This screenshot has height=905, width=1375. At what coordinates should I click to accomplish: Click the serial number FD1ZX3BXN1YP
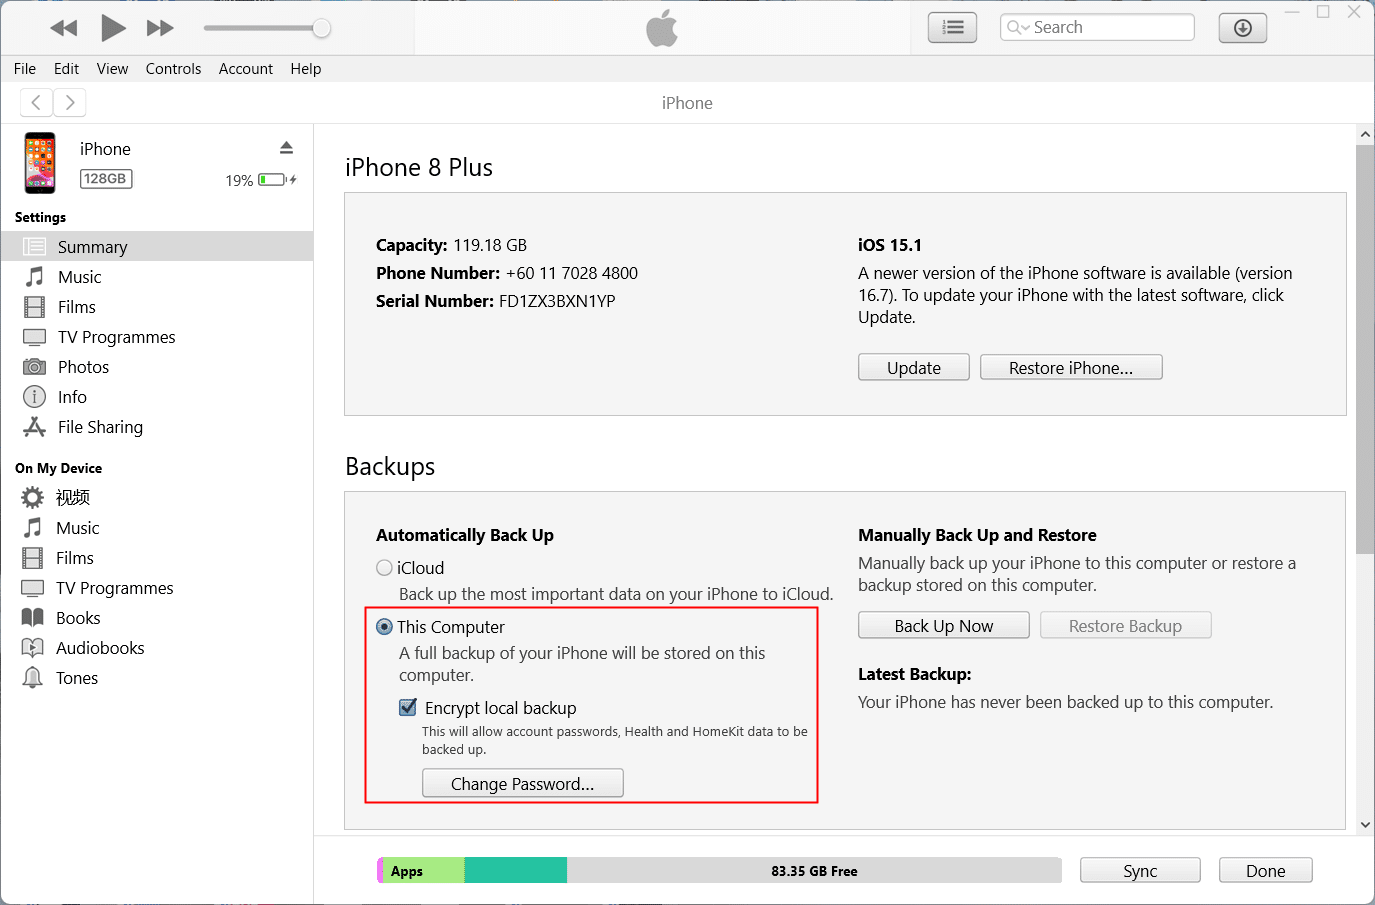pos(557,301)
